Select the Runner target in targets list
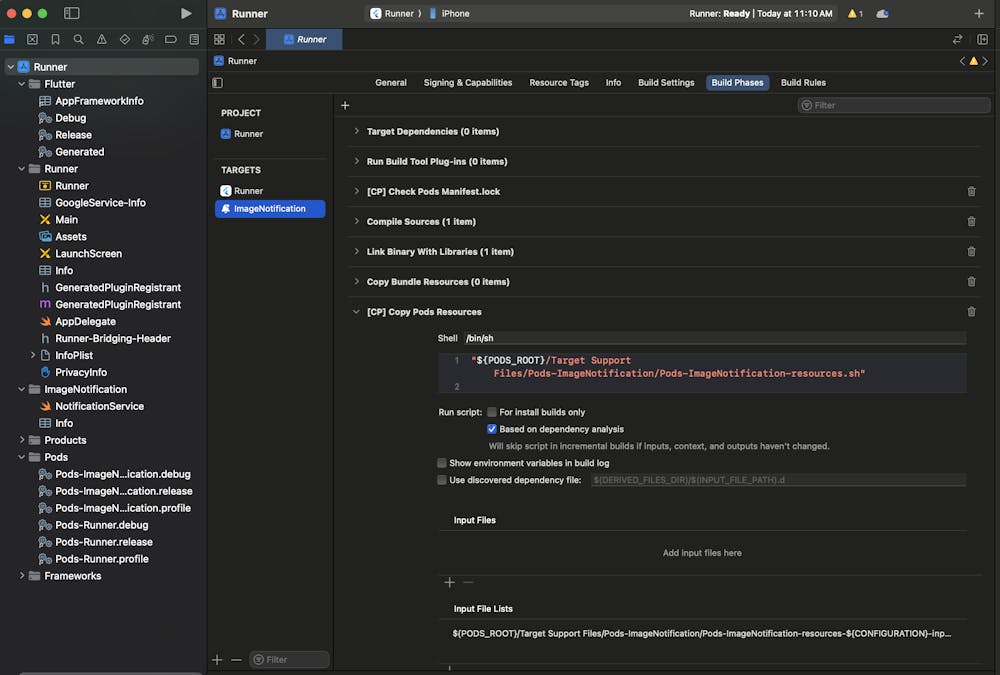 coord(248,190)
